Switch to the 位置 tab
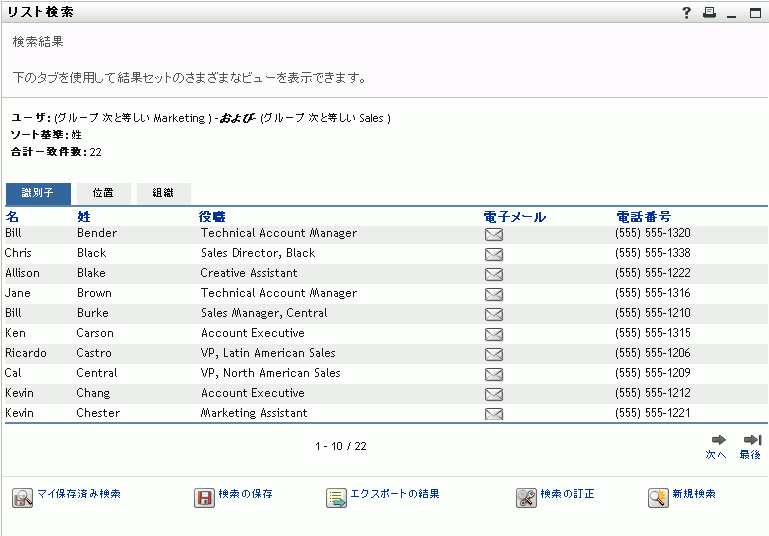The image size is (769, 536). [x=103, y=193]
